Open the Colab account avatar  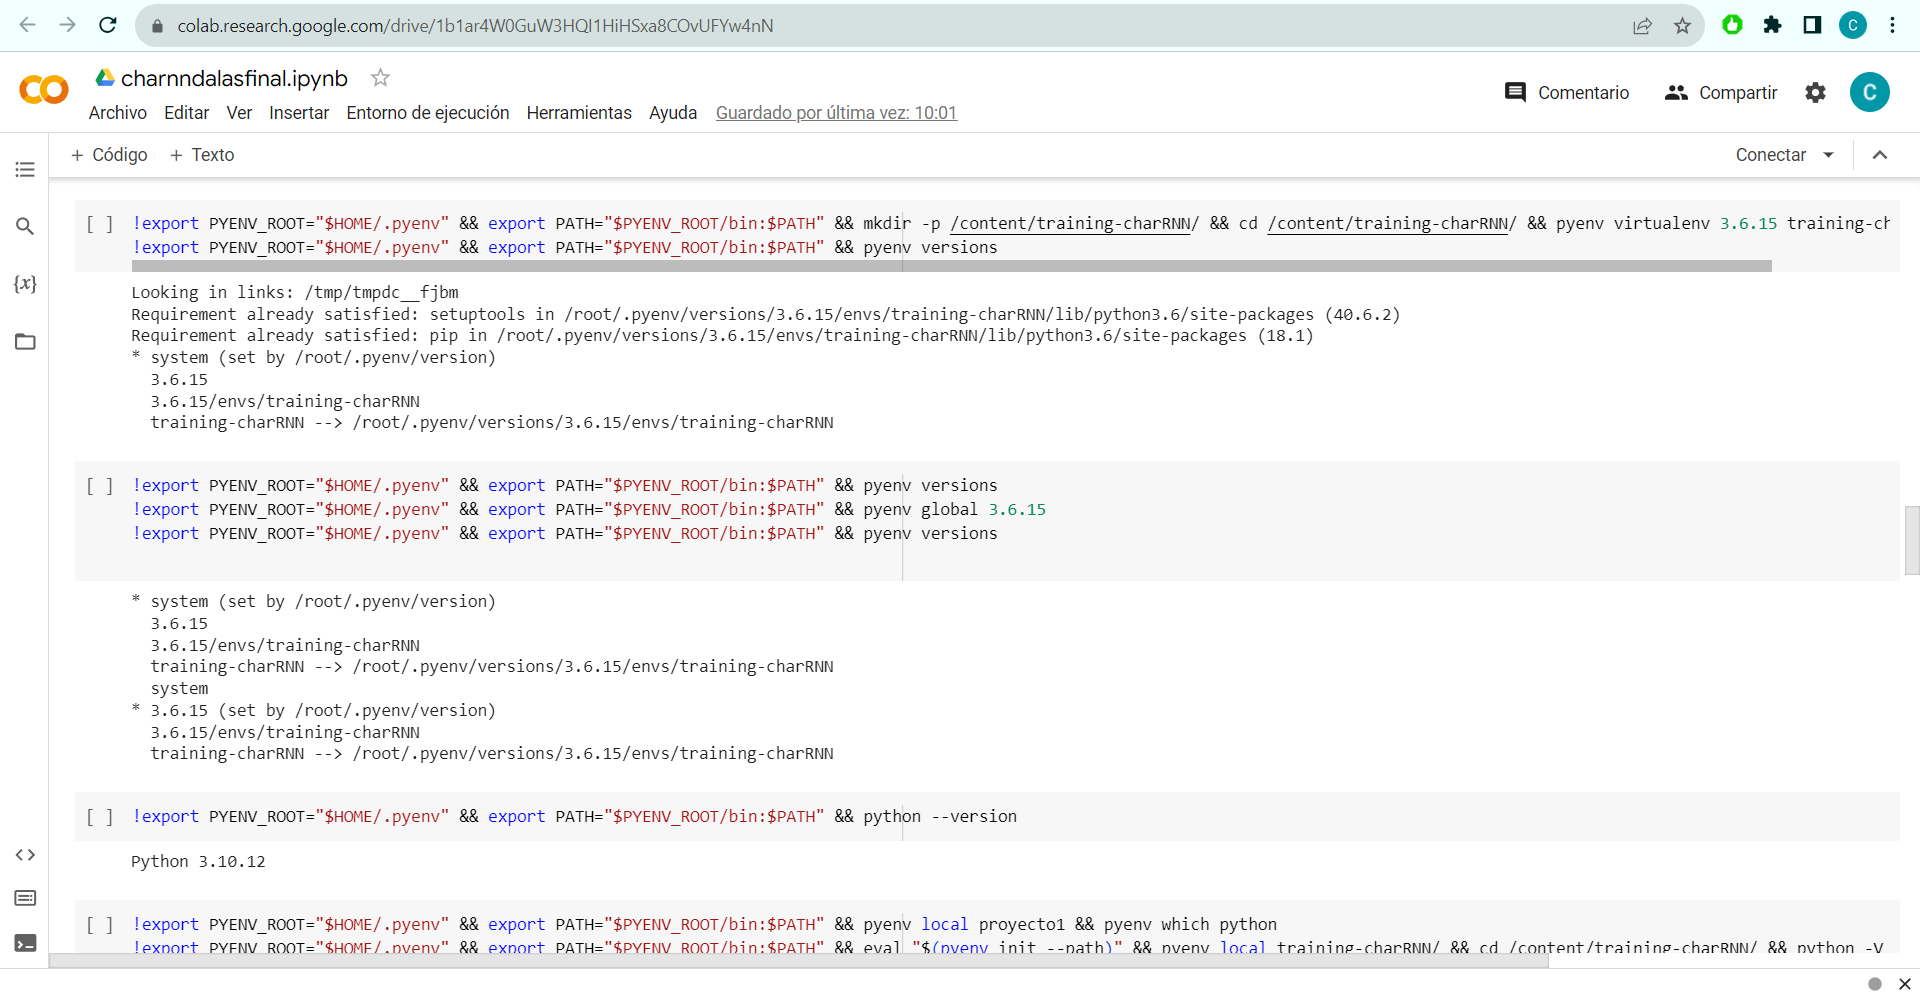pos(1869,92)
